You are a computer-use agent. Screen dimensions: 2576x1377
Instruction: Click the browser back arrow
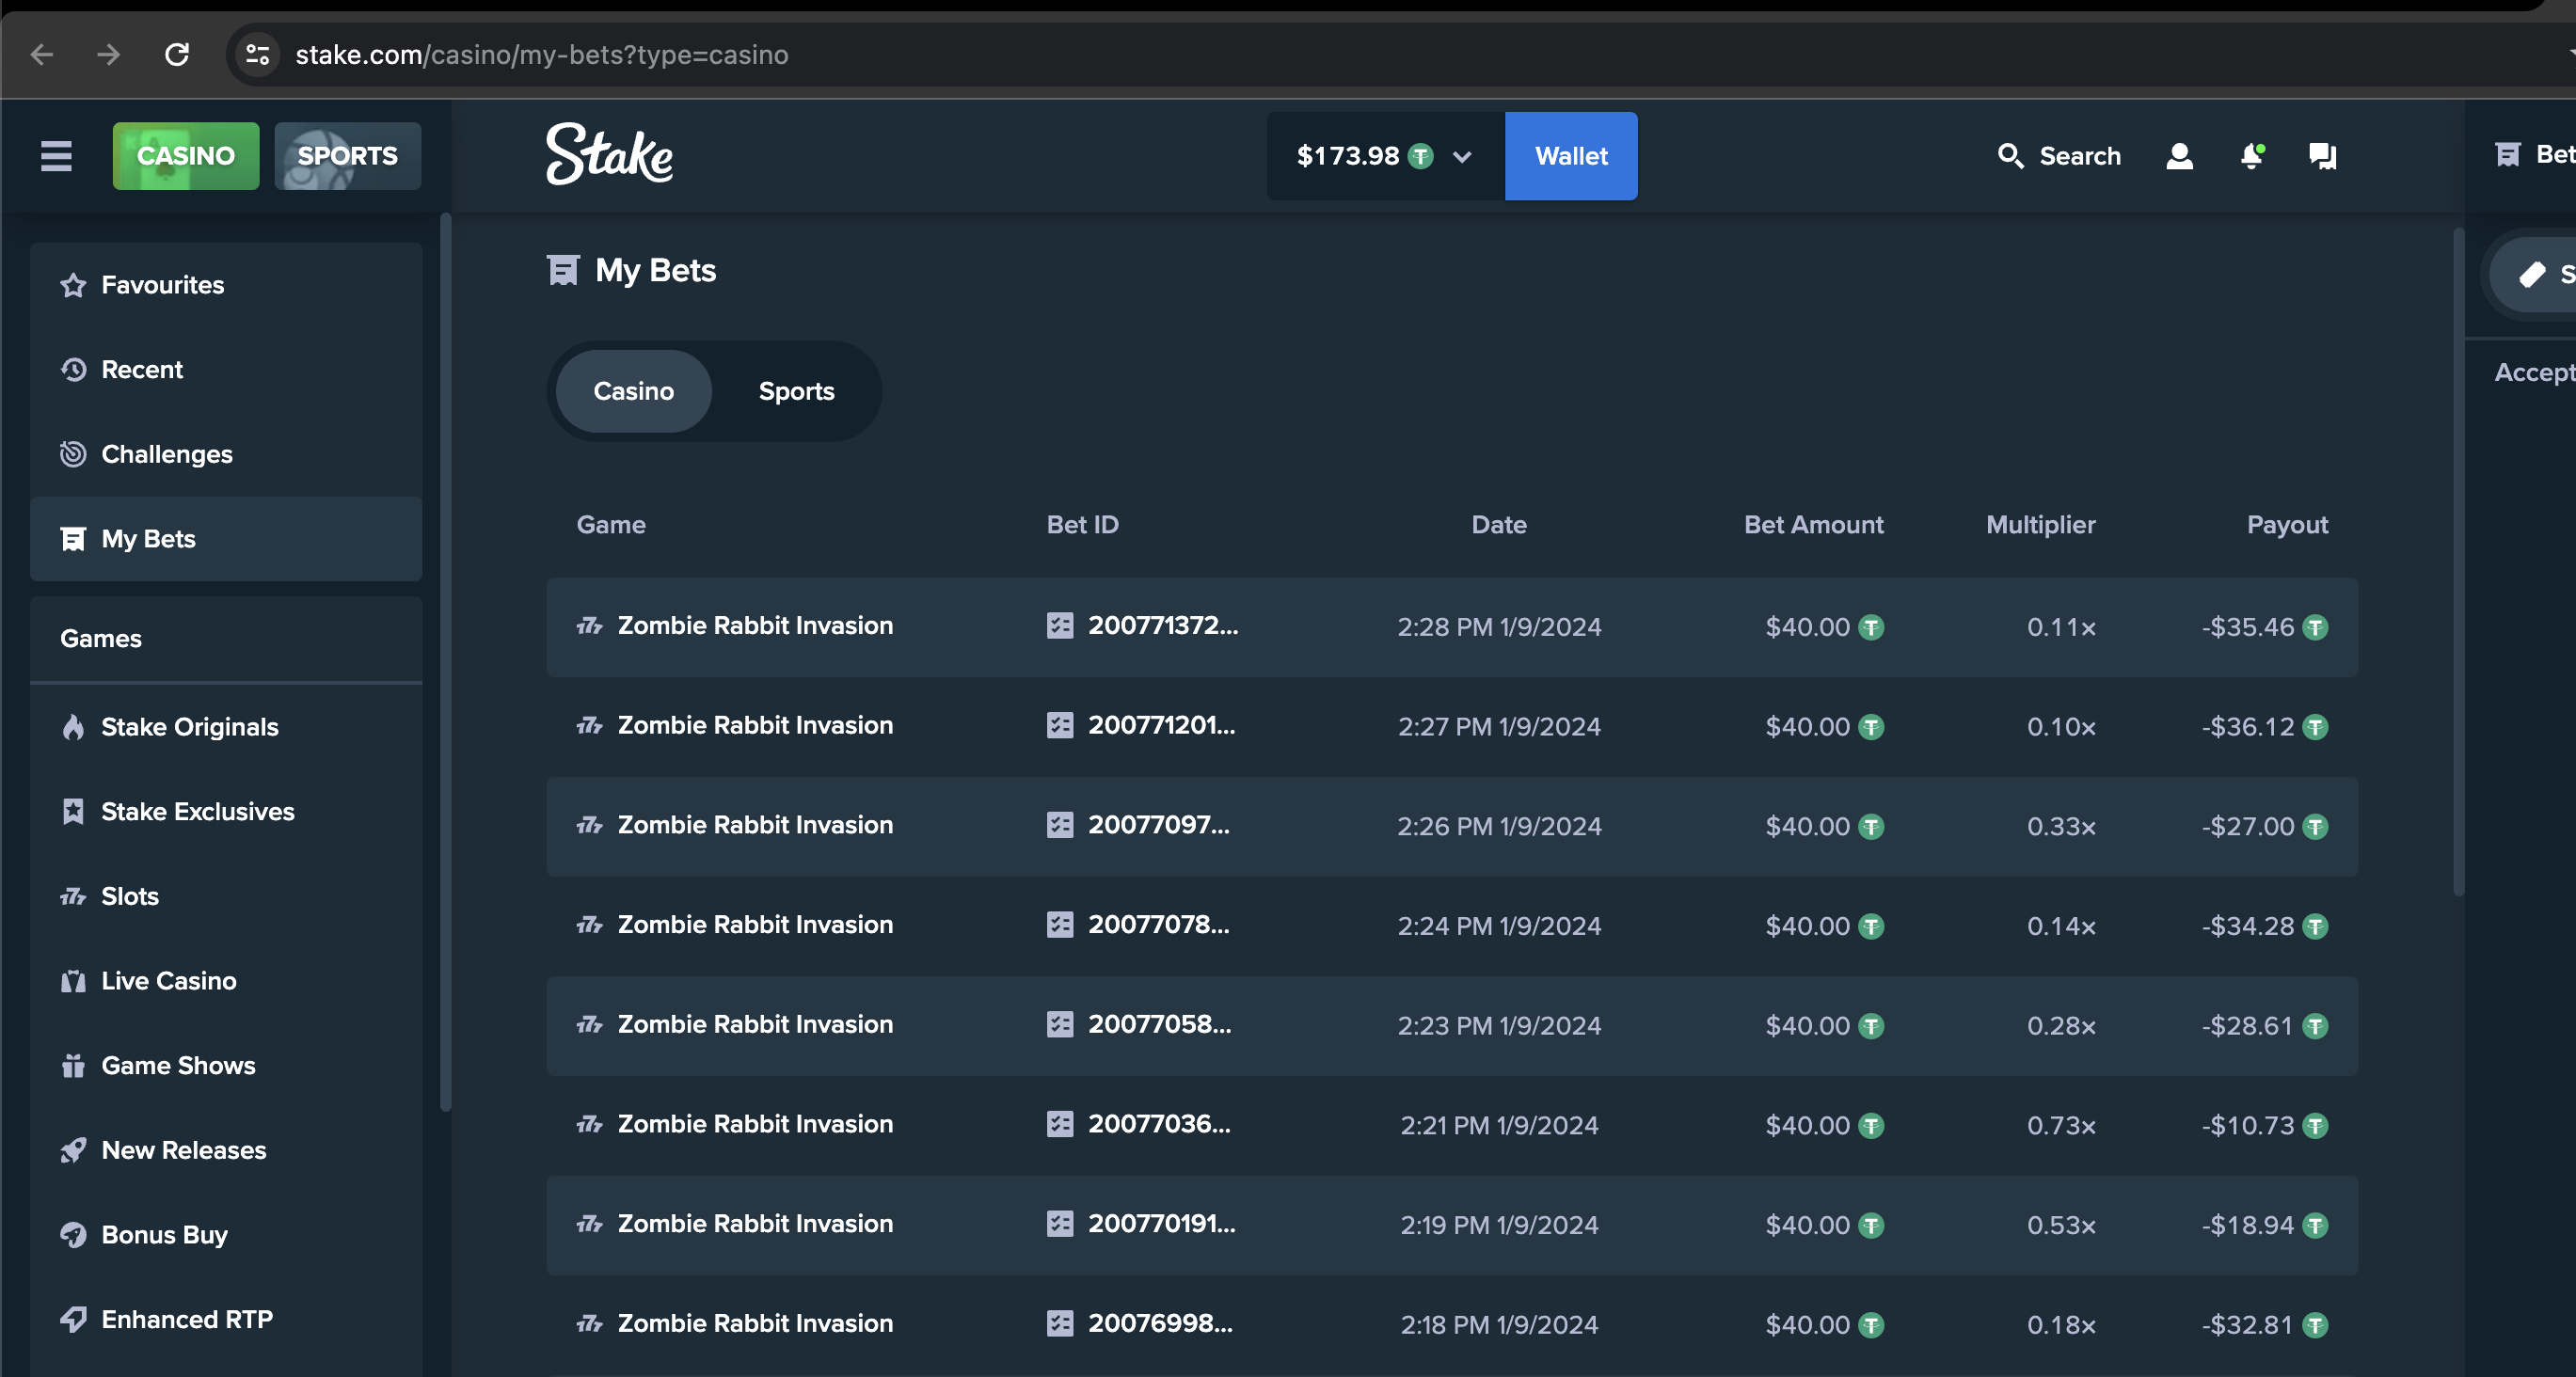(x=42, y=54)
